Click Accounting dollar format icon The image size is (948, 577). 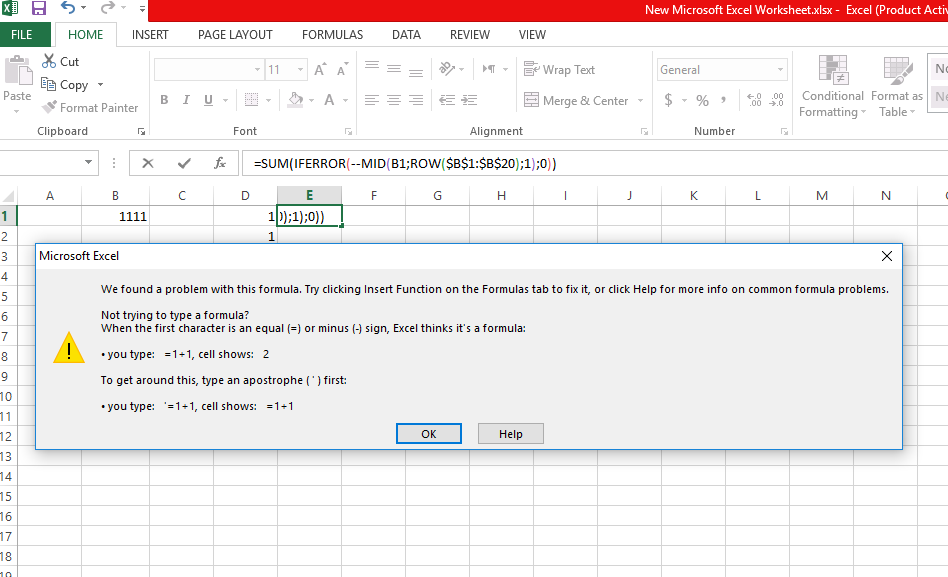[669, 100]
